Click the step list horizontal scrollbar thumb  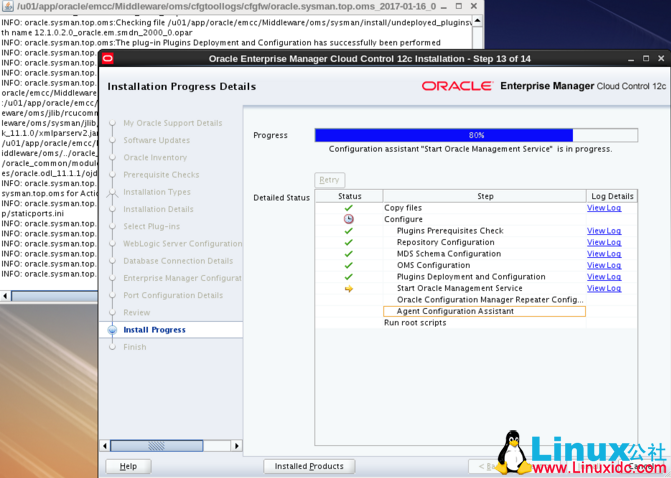pos(157,446)
